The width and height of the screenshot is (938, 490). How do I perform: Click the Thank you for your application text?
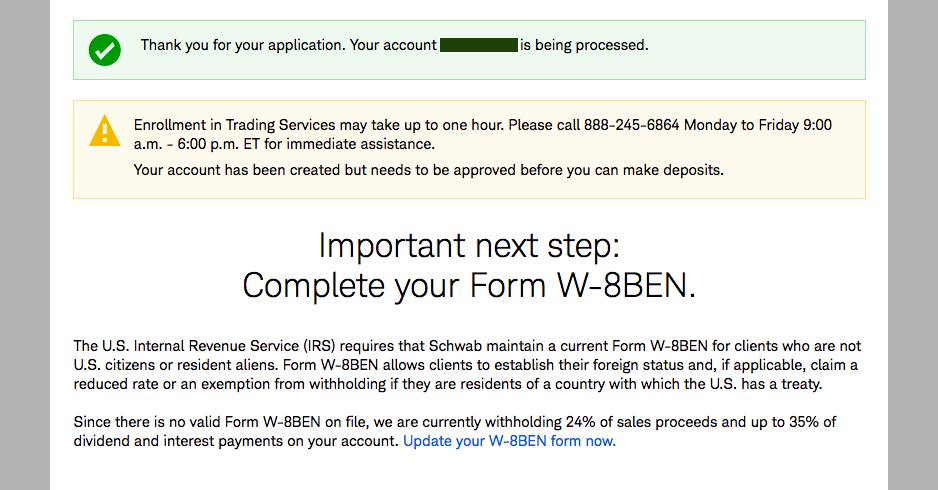pos(242,45)
